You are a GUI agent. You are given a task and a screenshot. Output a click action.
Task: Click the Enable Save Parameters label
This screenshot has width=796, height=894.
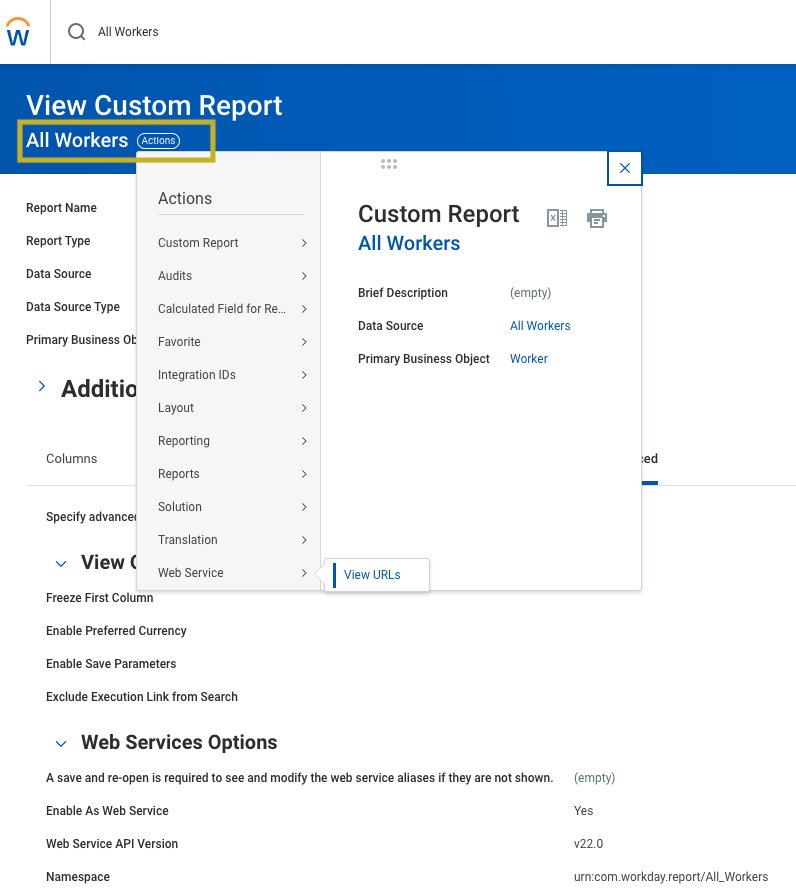click(x=111, y=664)
